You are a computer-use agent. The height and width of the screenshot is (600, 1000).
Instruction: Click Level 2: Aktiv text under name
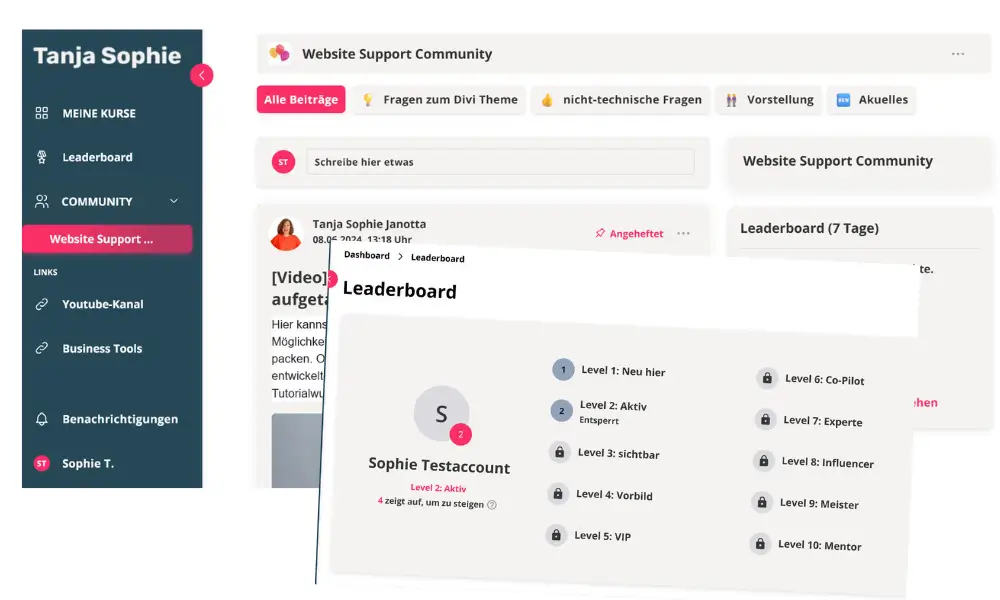tap(438, 488)
